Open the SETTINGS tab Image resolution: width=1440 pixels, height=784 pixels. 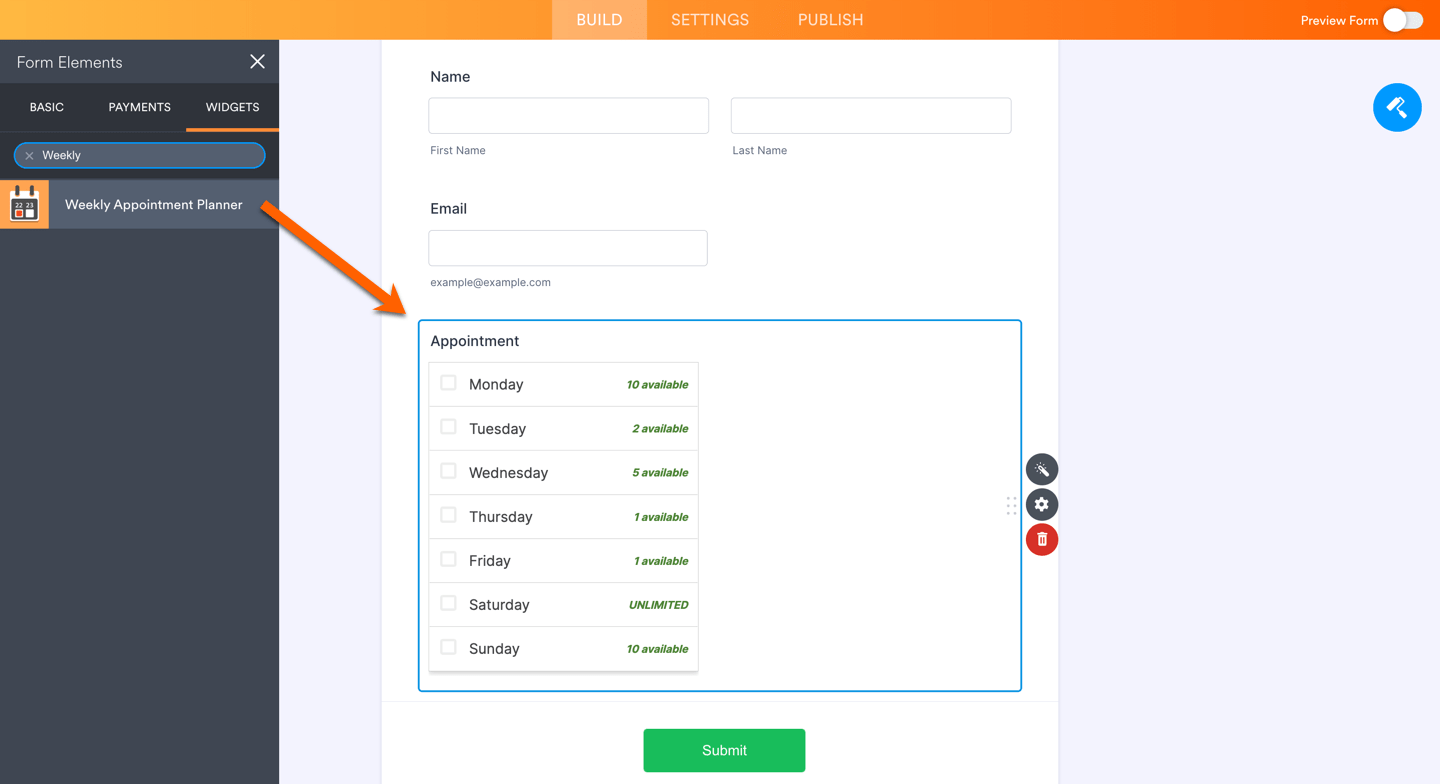click(710, 20)
